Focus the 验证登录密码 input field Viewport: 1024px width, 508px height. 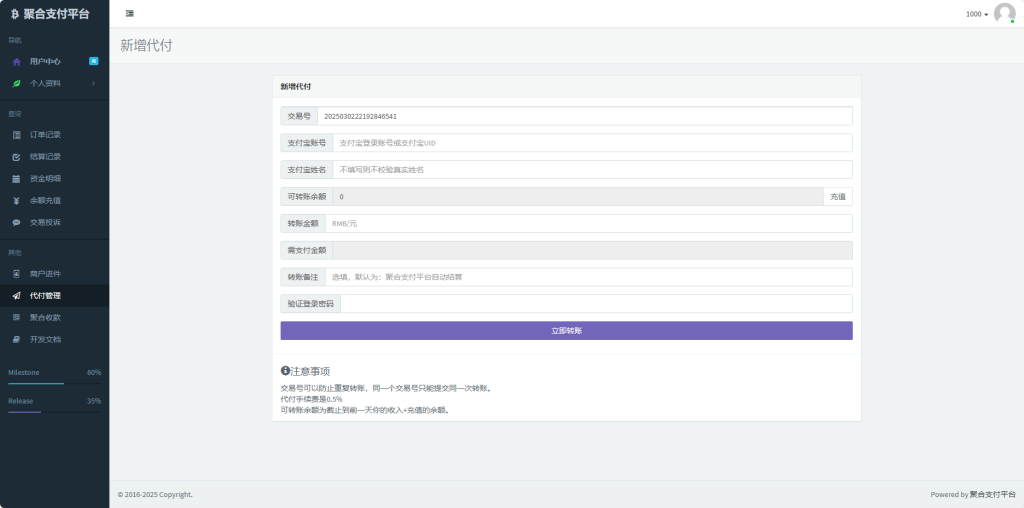click(597, 304)
